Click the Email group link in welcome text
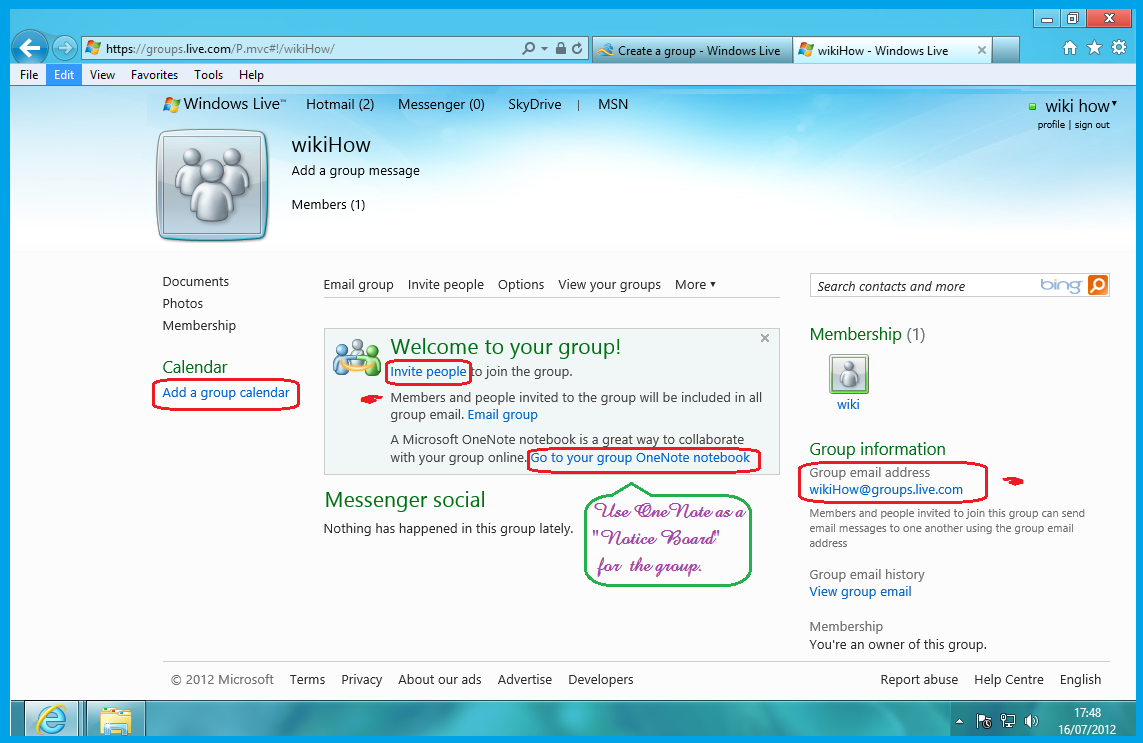This screenshot has height=743, width=1143. pos(502,415)
